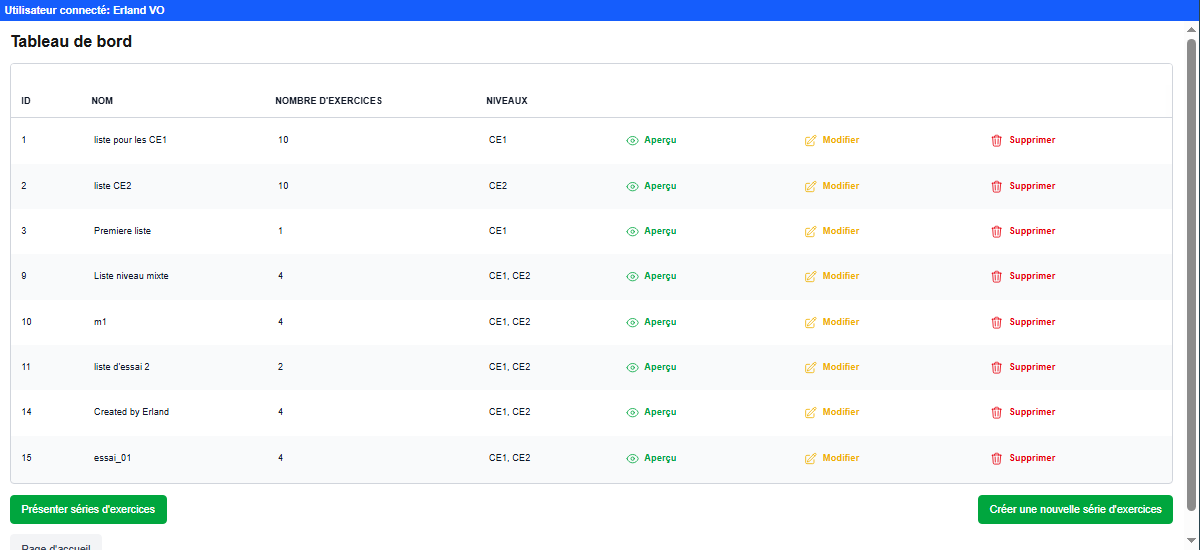Select Modifier for Liste niveau mixte
Image resolution: width=1200 pixels, height=550 pixels.
coord(840,276)
